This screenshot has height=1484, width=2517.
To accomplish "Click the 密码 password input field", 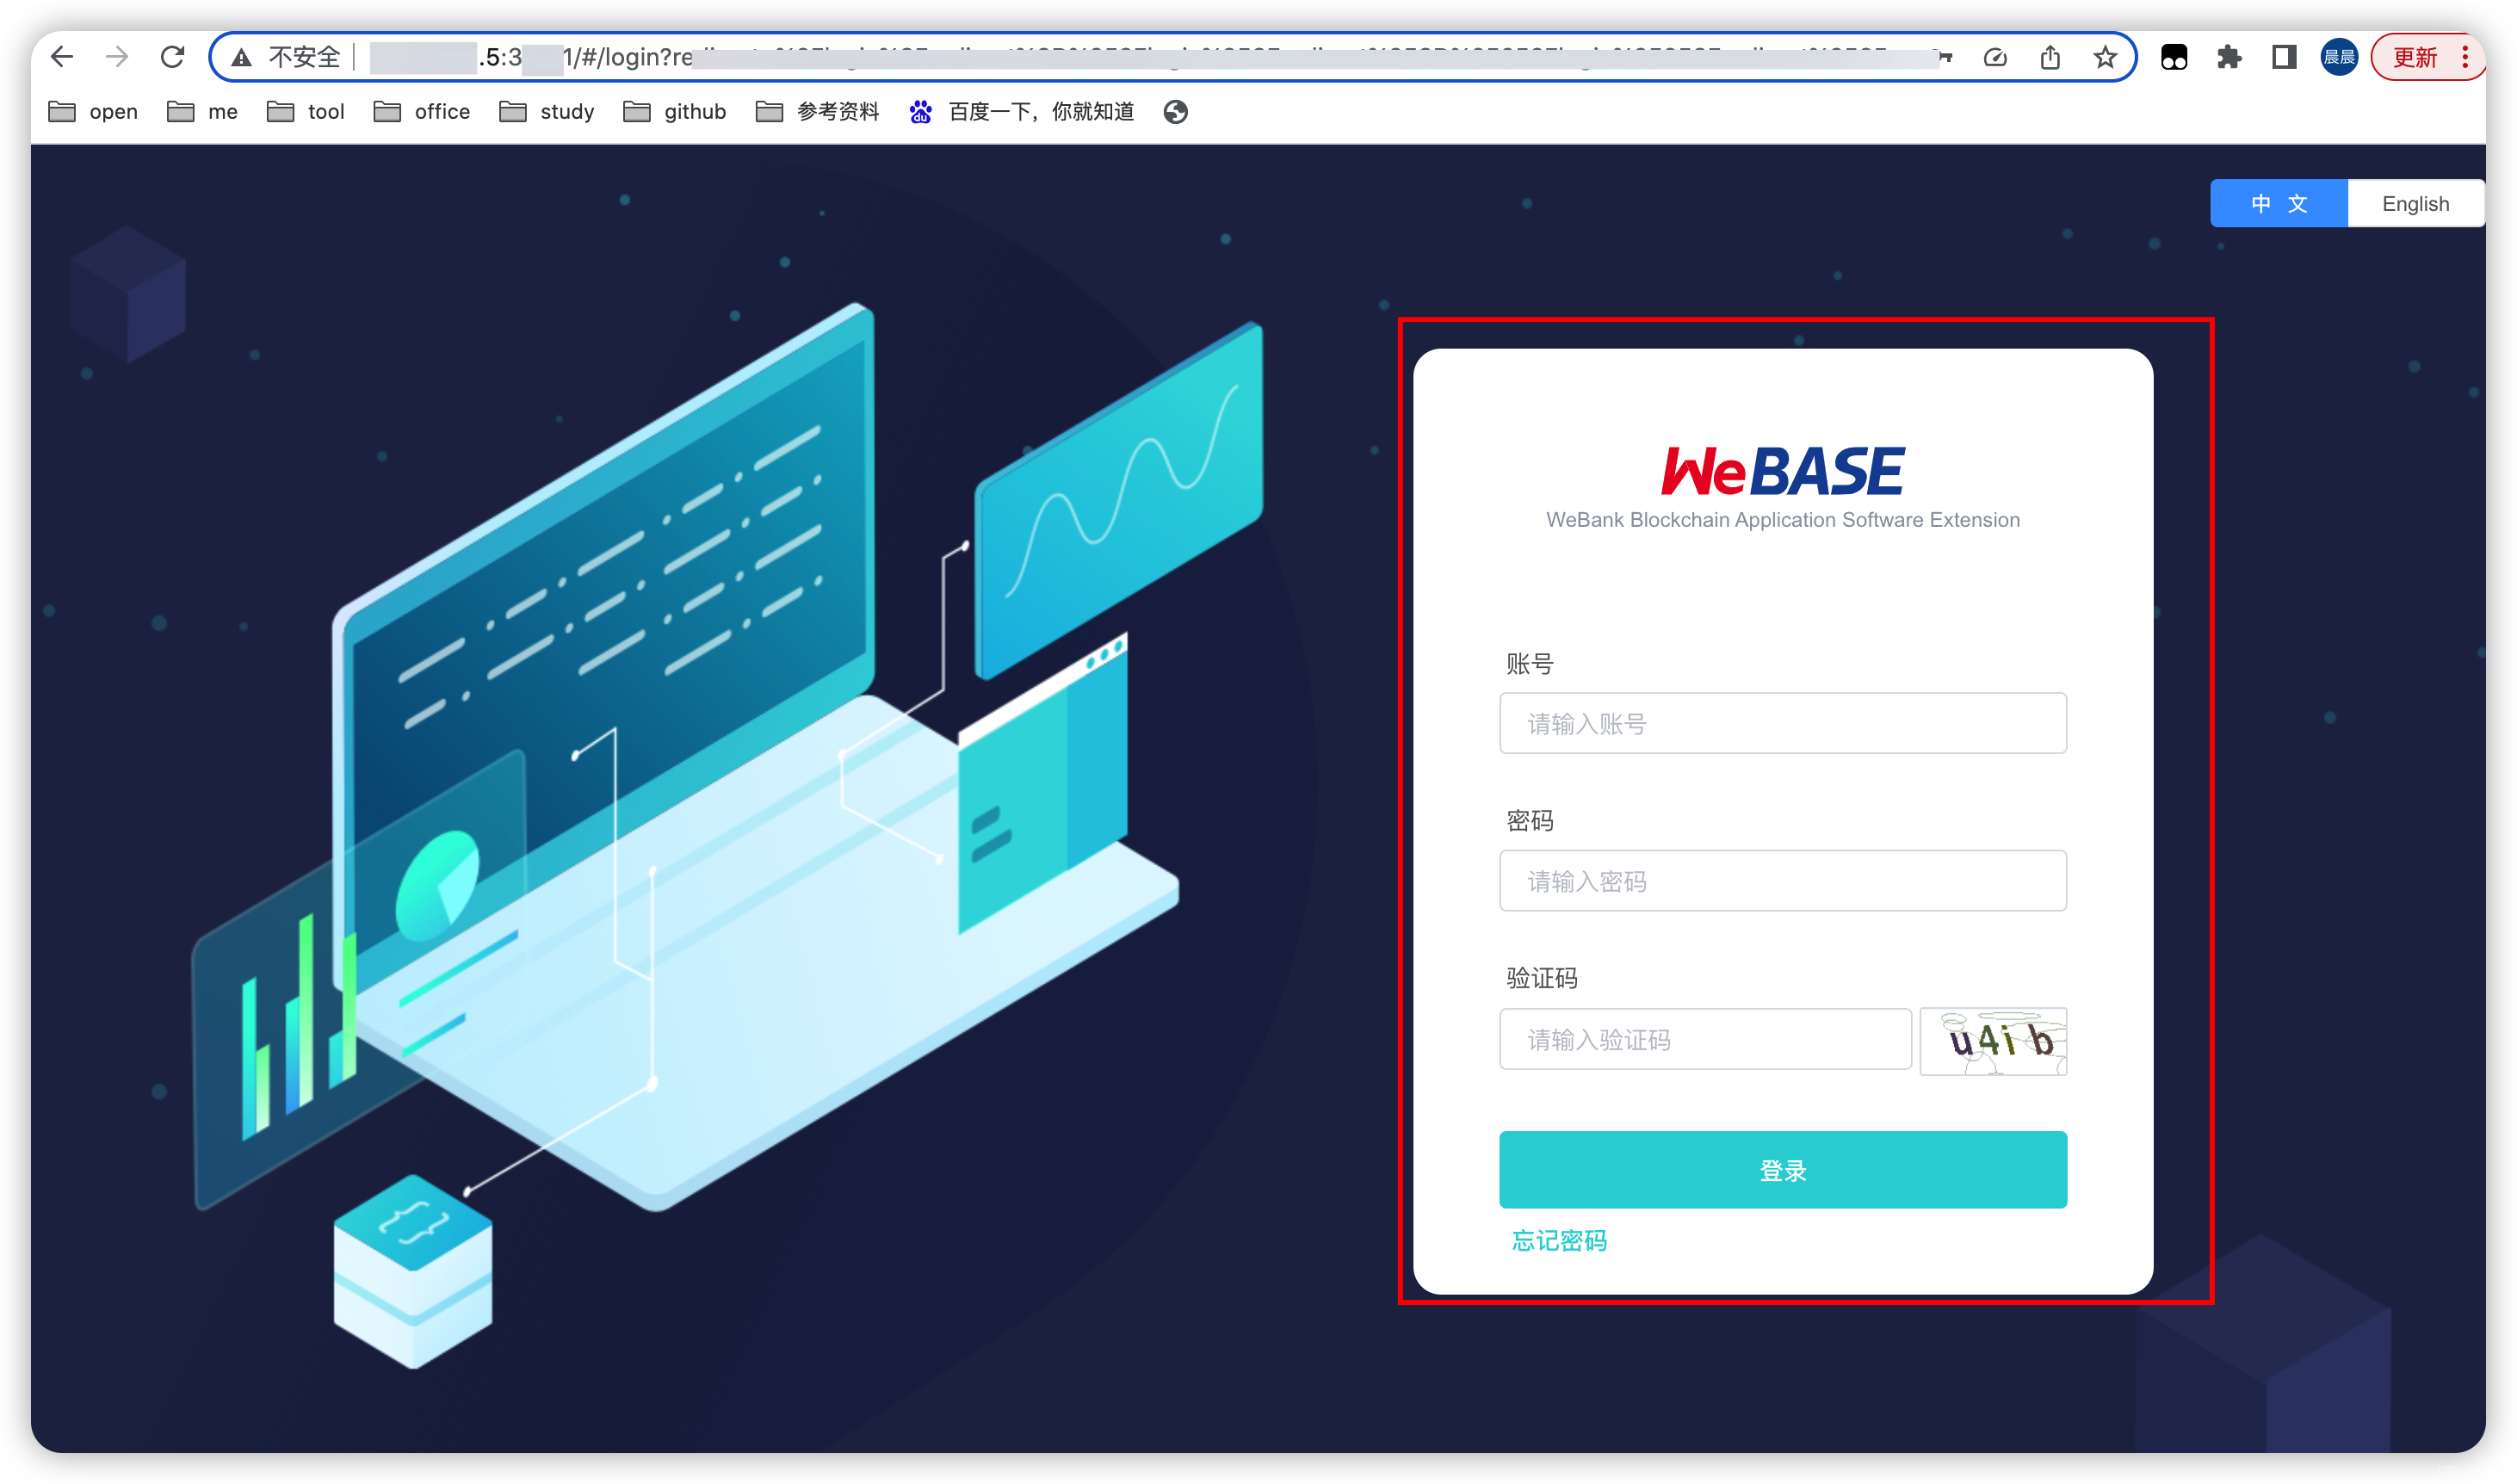I will [x=1782, y=880].
